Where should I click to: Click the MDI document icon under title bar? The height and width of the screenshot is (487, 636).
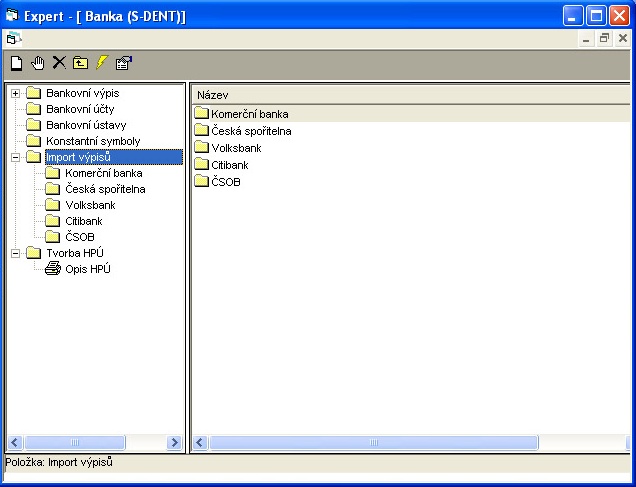tap(13, 38)
